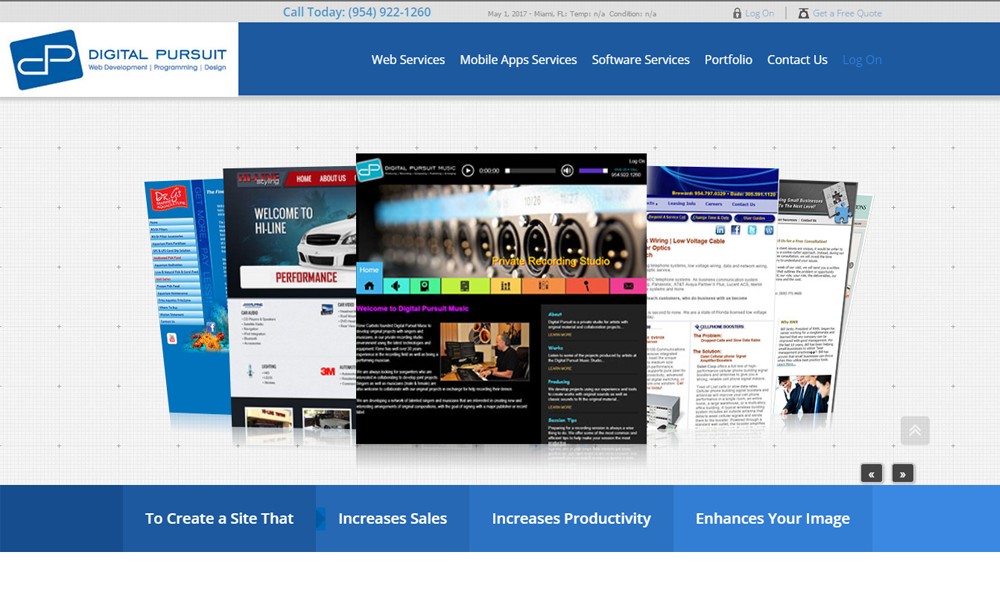
Task: Click the Hi-Line car website thumbnail
Action: [288, 300]
